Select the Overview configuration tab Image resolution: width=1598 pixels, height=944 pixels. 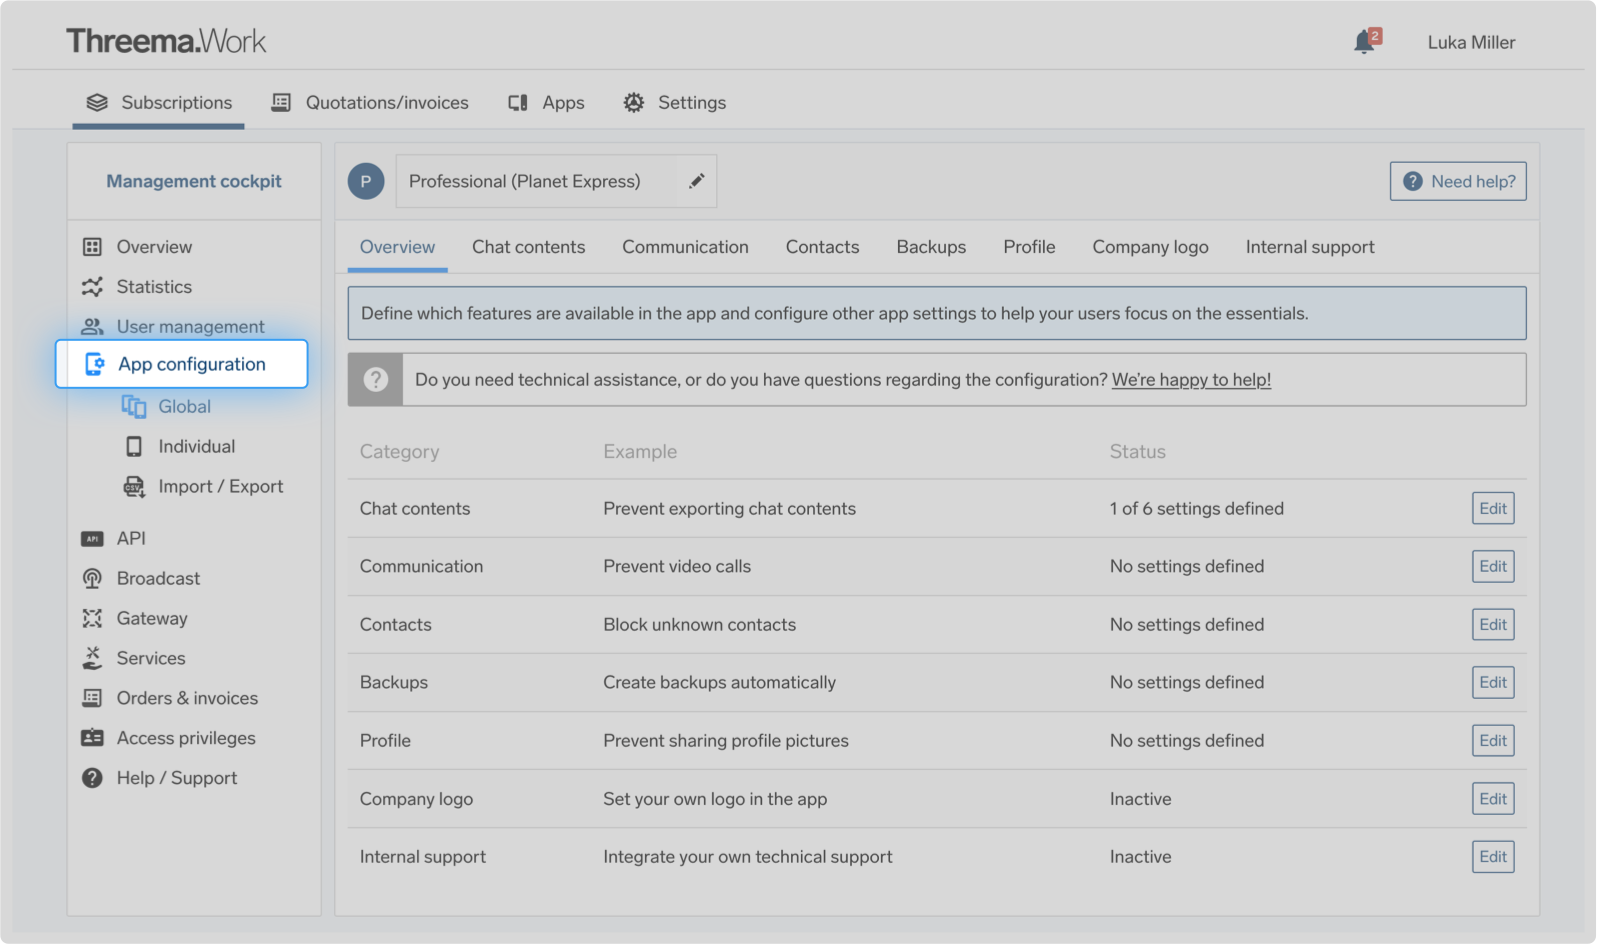tap(397, 247)
